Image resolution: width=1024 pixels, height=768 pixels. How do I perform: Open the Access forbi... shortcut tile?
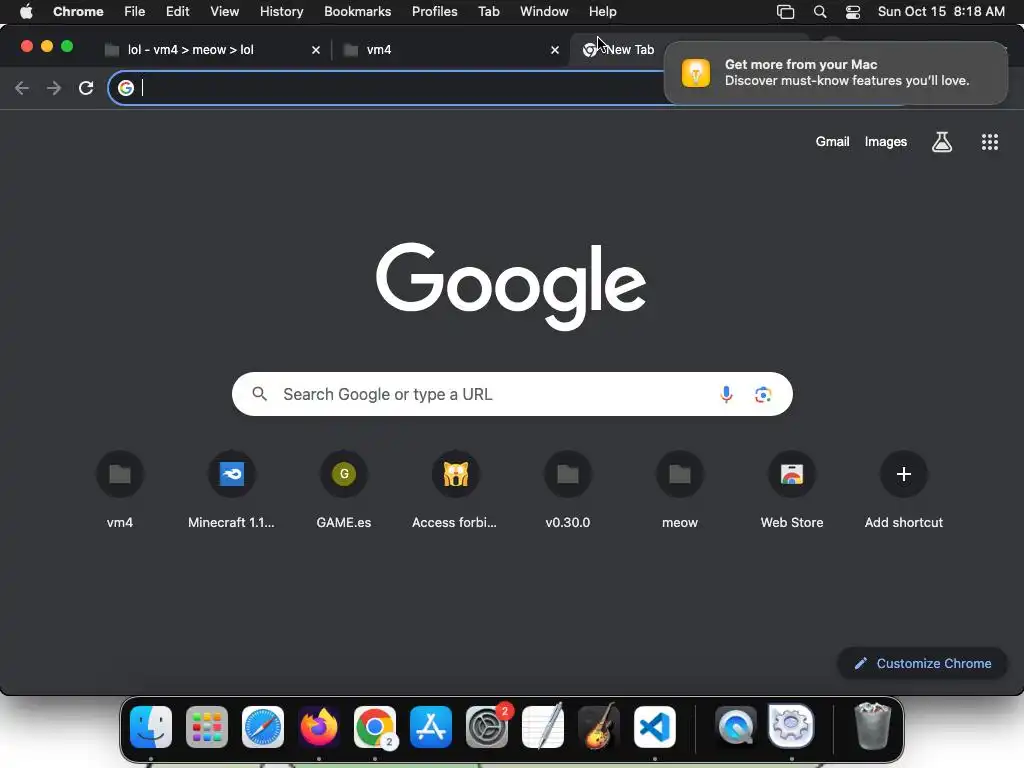coord(455,490)
